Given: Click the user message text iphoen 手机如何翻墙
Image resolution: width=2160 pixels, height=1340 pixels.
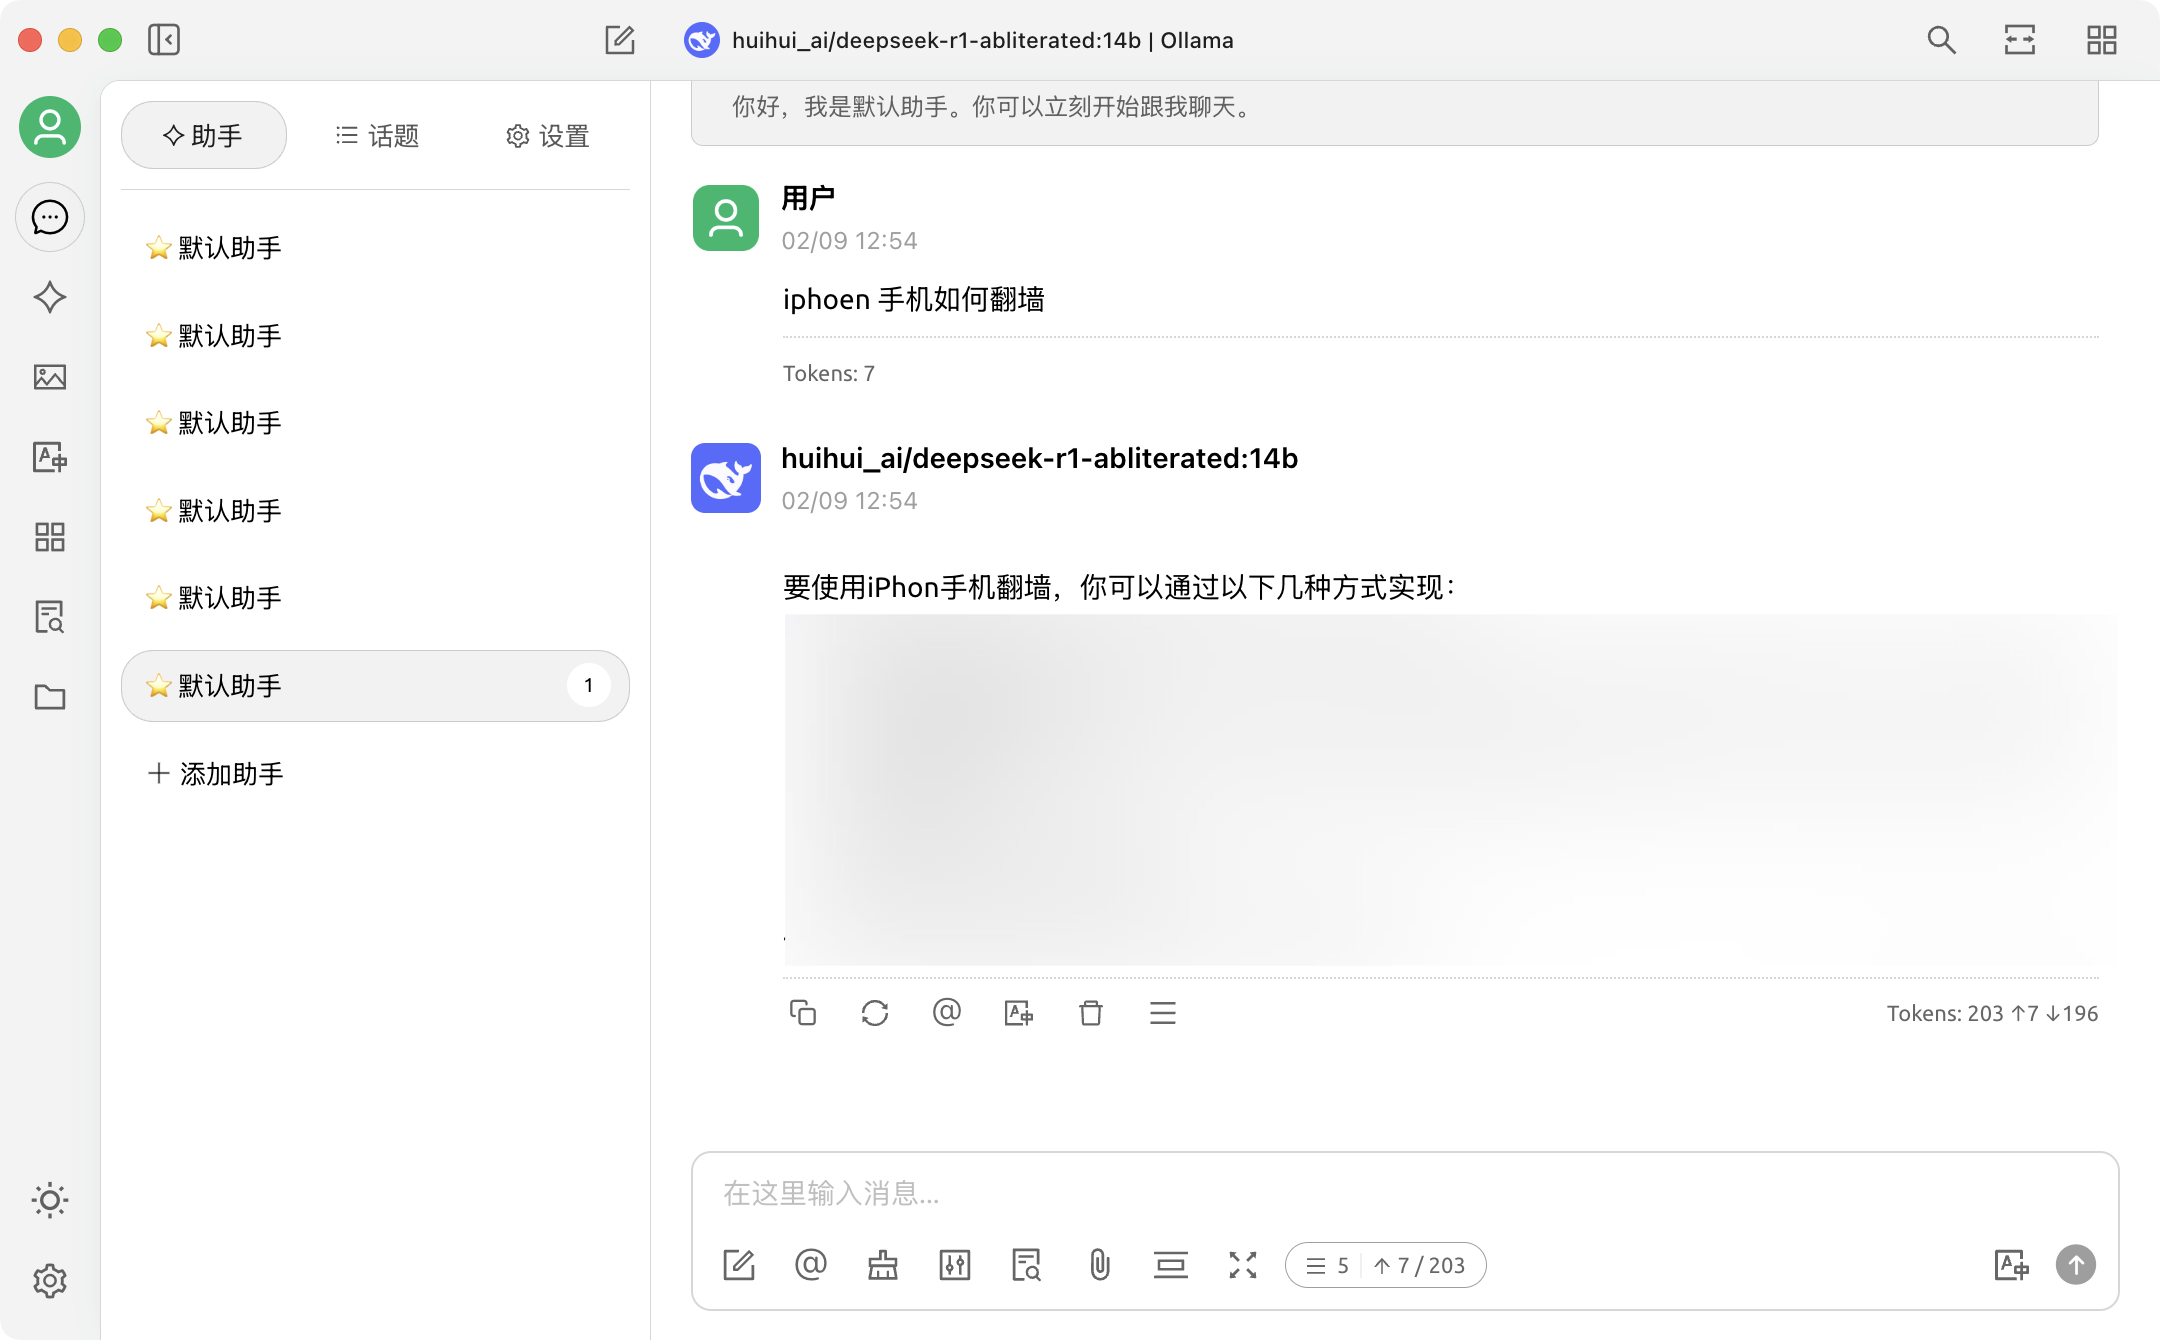Looking at the screenshot, I should click(914, 299).
